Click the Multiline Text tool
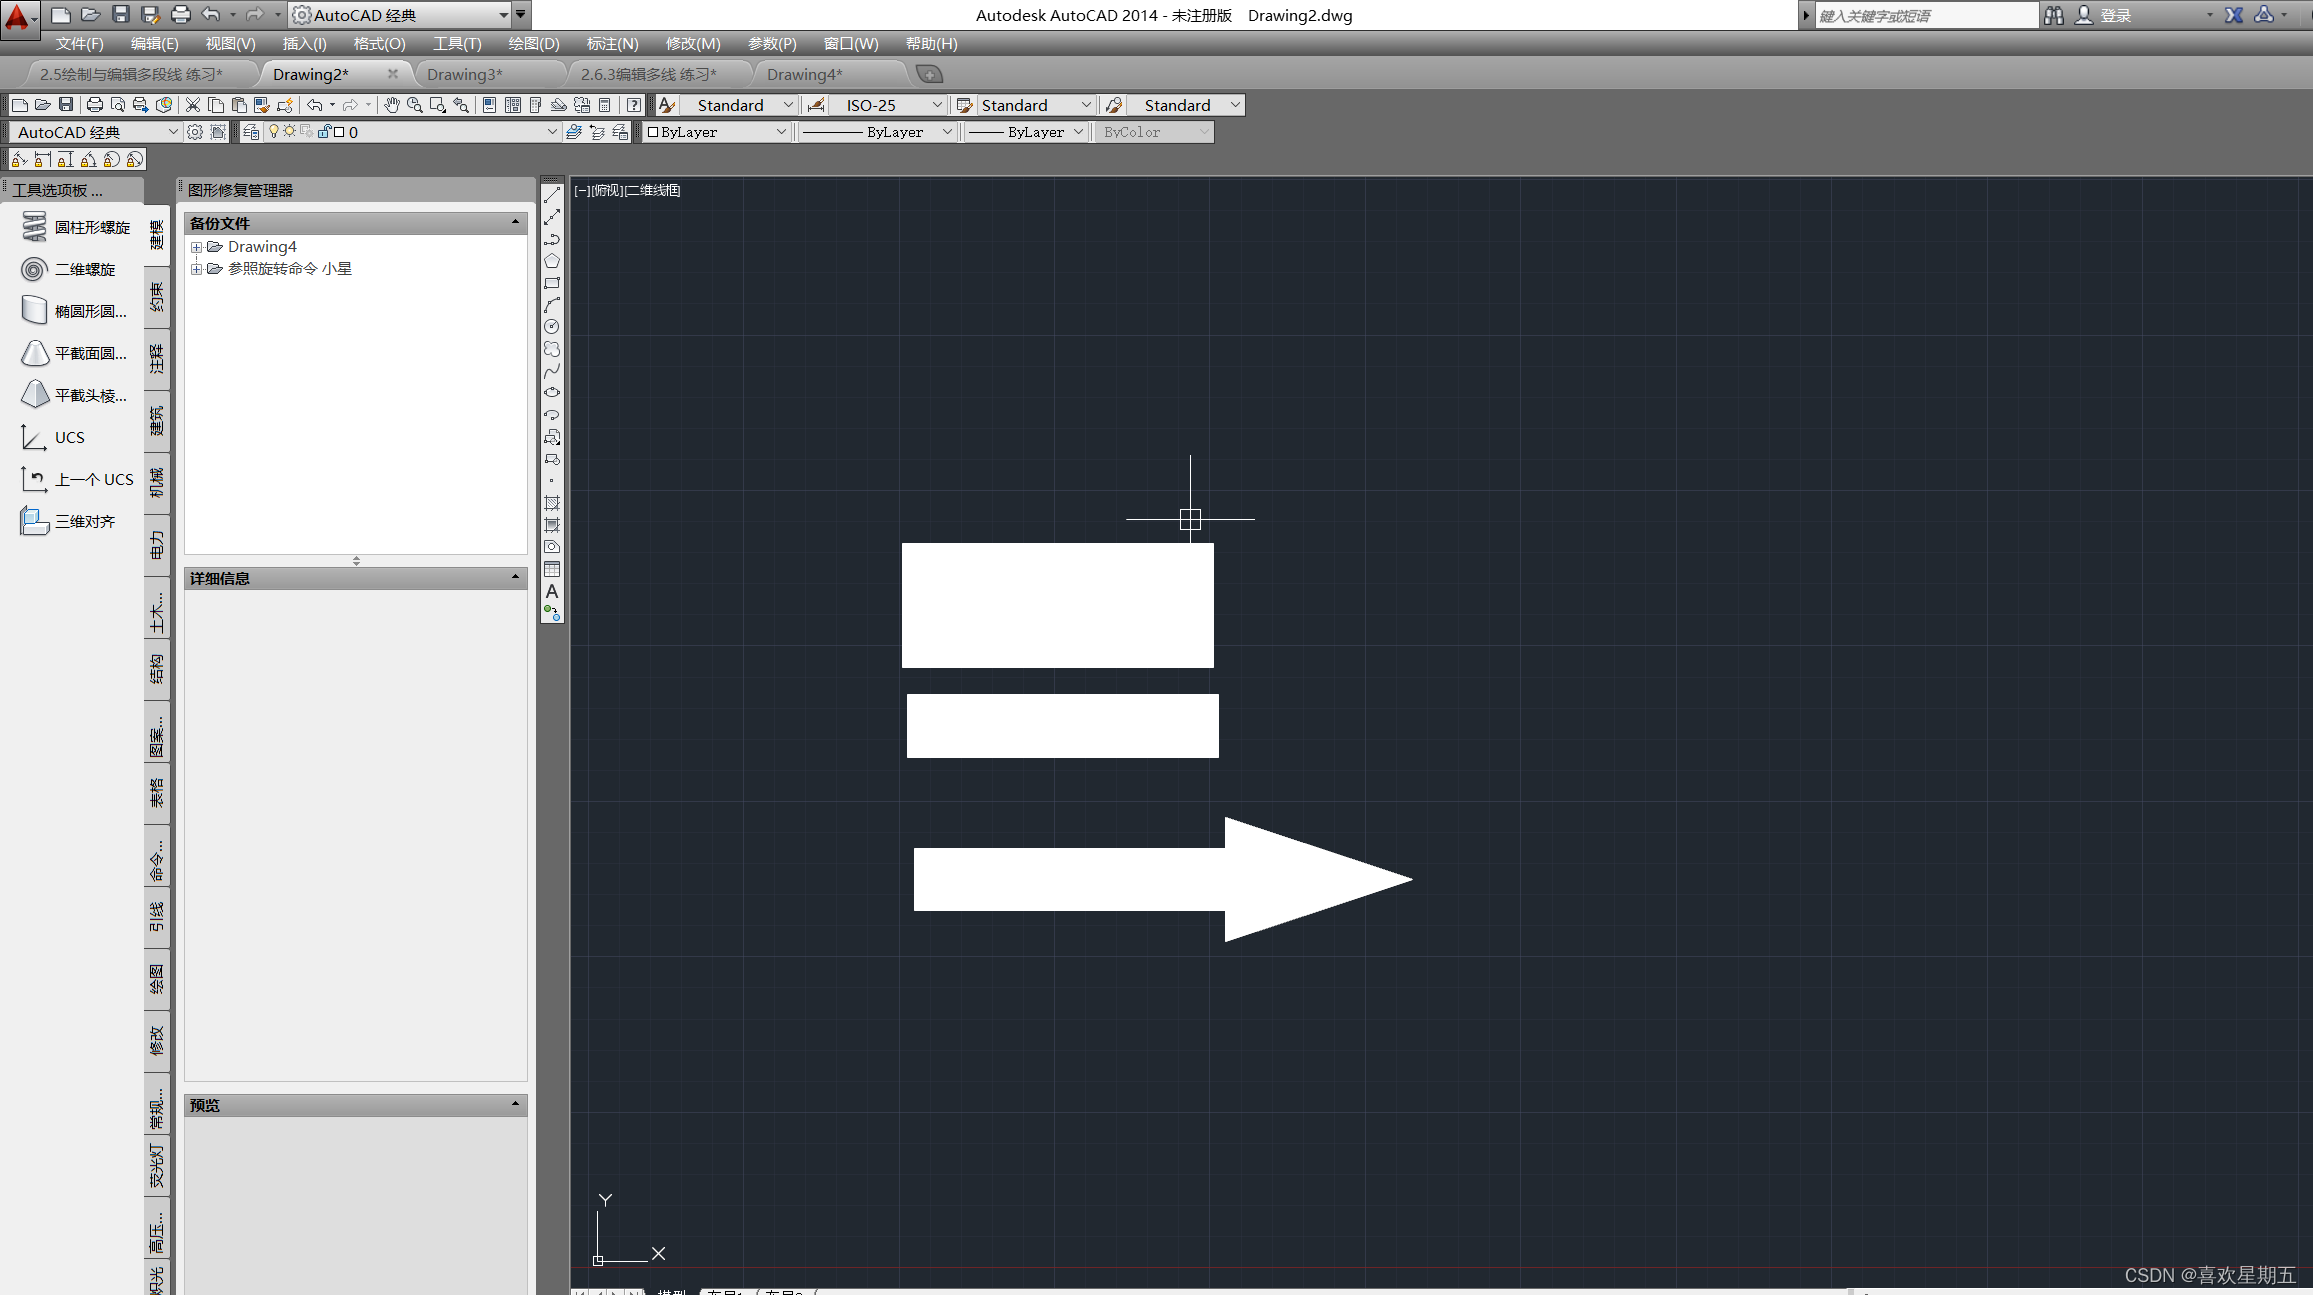The height and width of the screenshot is (1295, 2313). tap(552, 591)
